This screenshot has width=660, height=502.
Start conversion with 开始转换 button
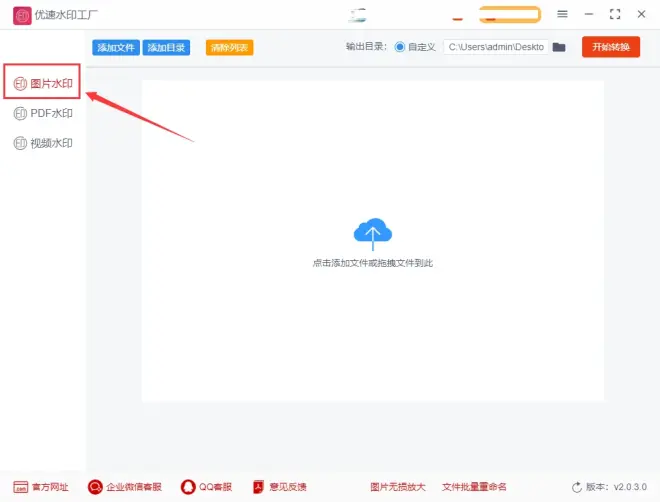pos(610,47)
